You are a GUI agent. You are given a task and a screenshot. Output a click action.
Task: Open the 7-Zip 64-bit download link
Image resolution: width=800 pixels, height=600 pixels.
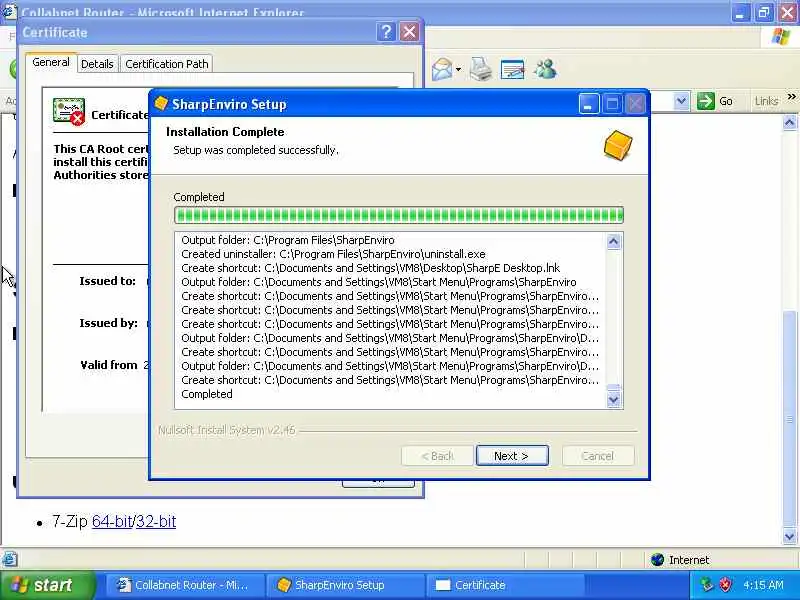pos(112,521)
